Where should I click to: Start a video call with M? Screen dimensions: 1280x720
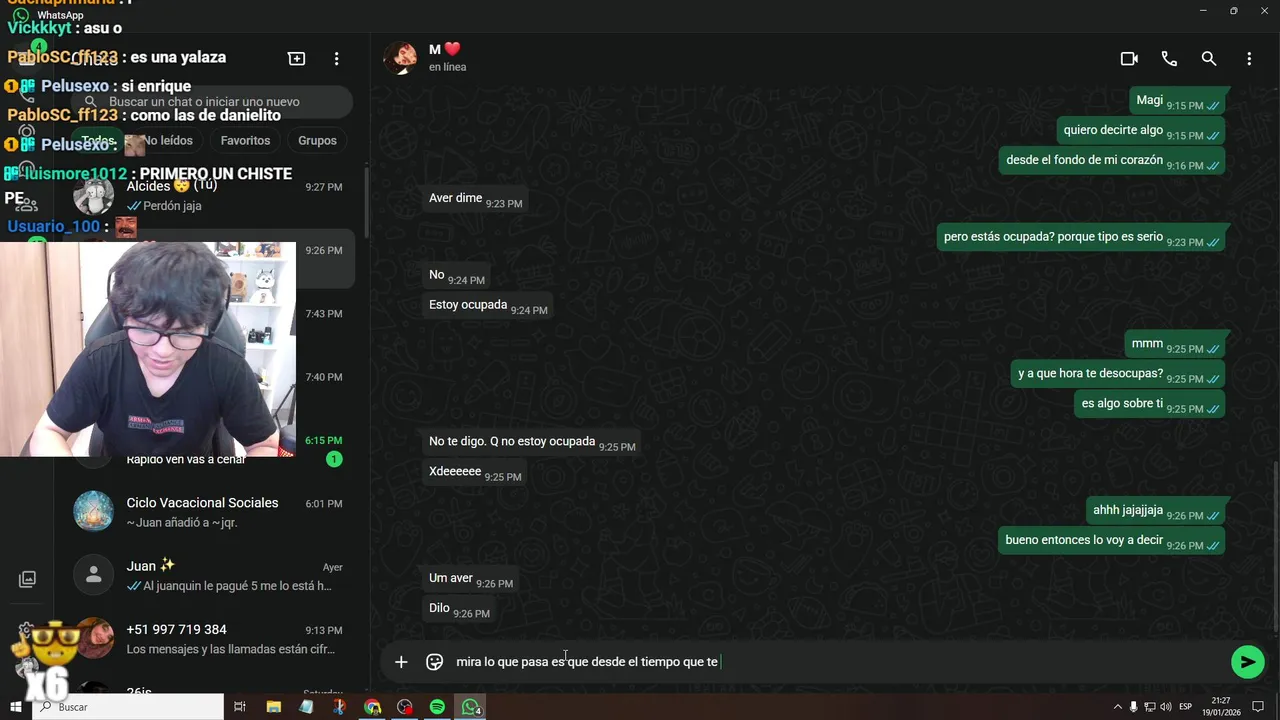coord(1129,59)
